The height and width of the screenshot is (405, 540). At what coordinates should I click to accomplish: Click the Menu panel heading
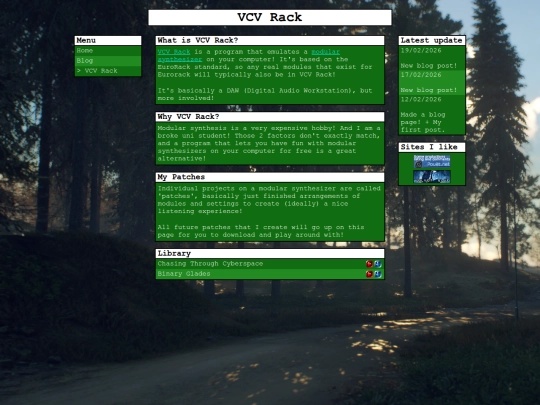(108, 40)
